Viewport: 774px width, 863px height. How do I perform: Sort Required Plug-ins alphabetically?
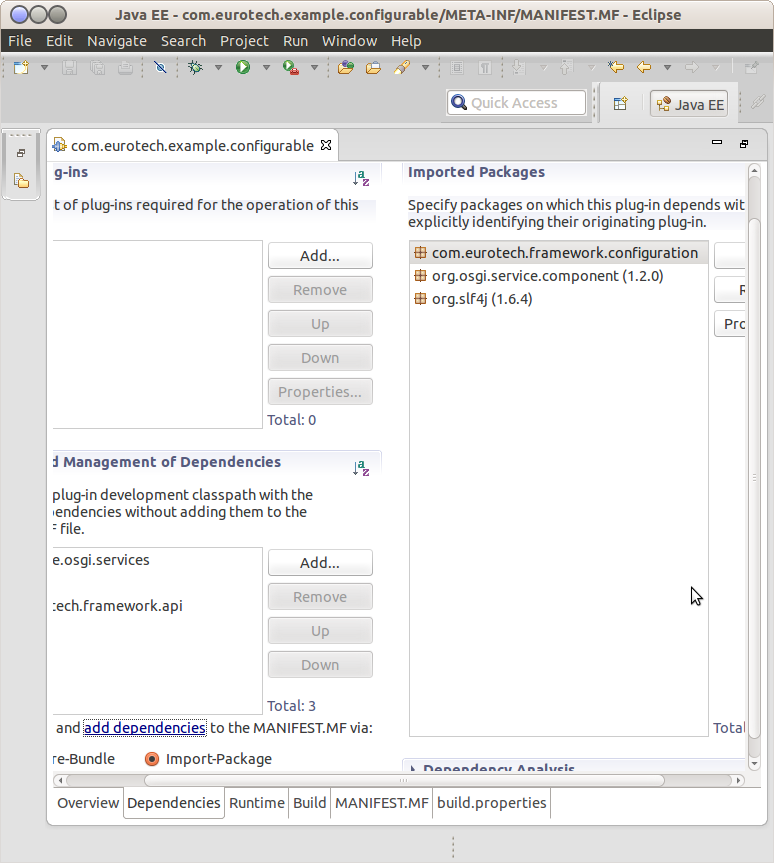click(361, 178)
